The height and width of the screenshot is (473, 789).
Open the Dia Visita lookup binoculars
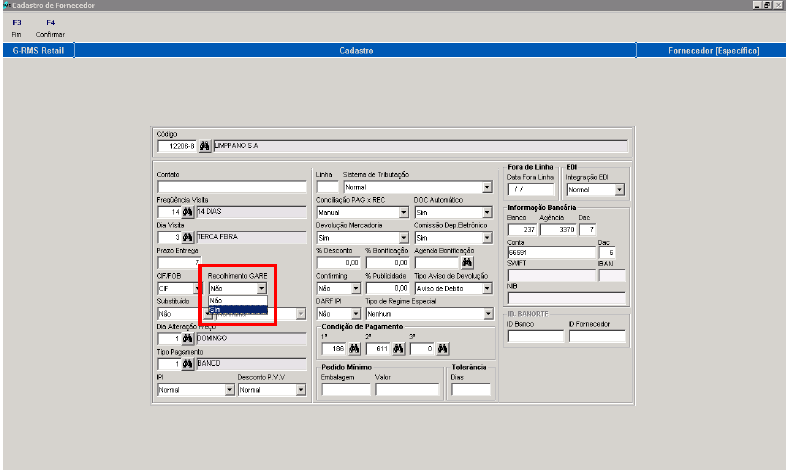point(188,237)
